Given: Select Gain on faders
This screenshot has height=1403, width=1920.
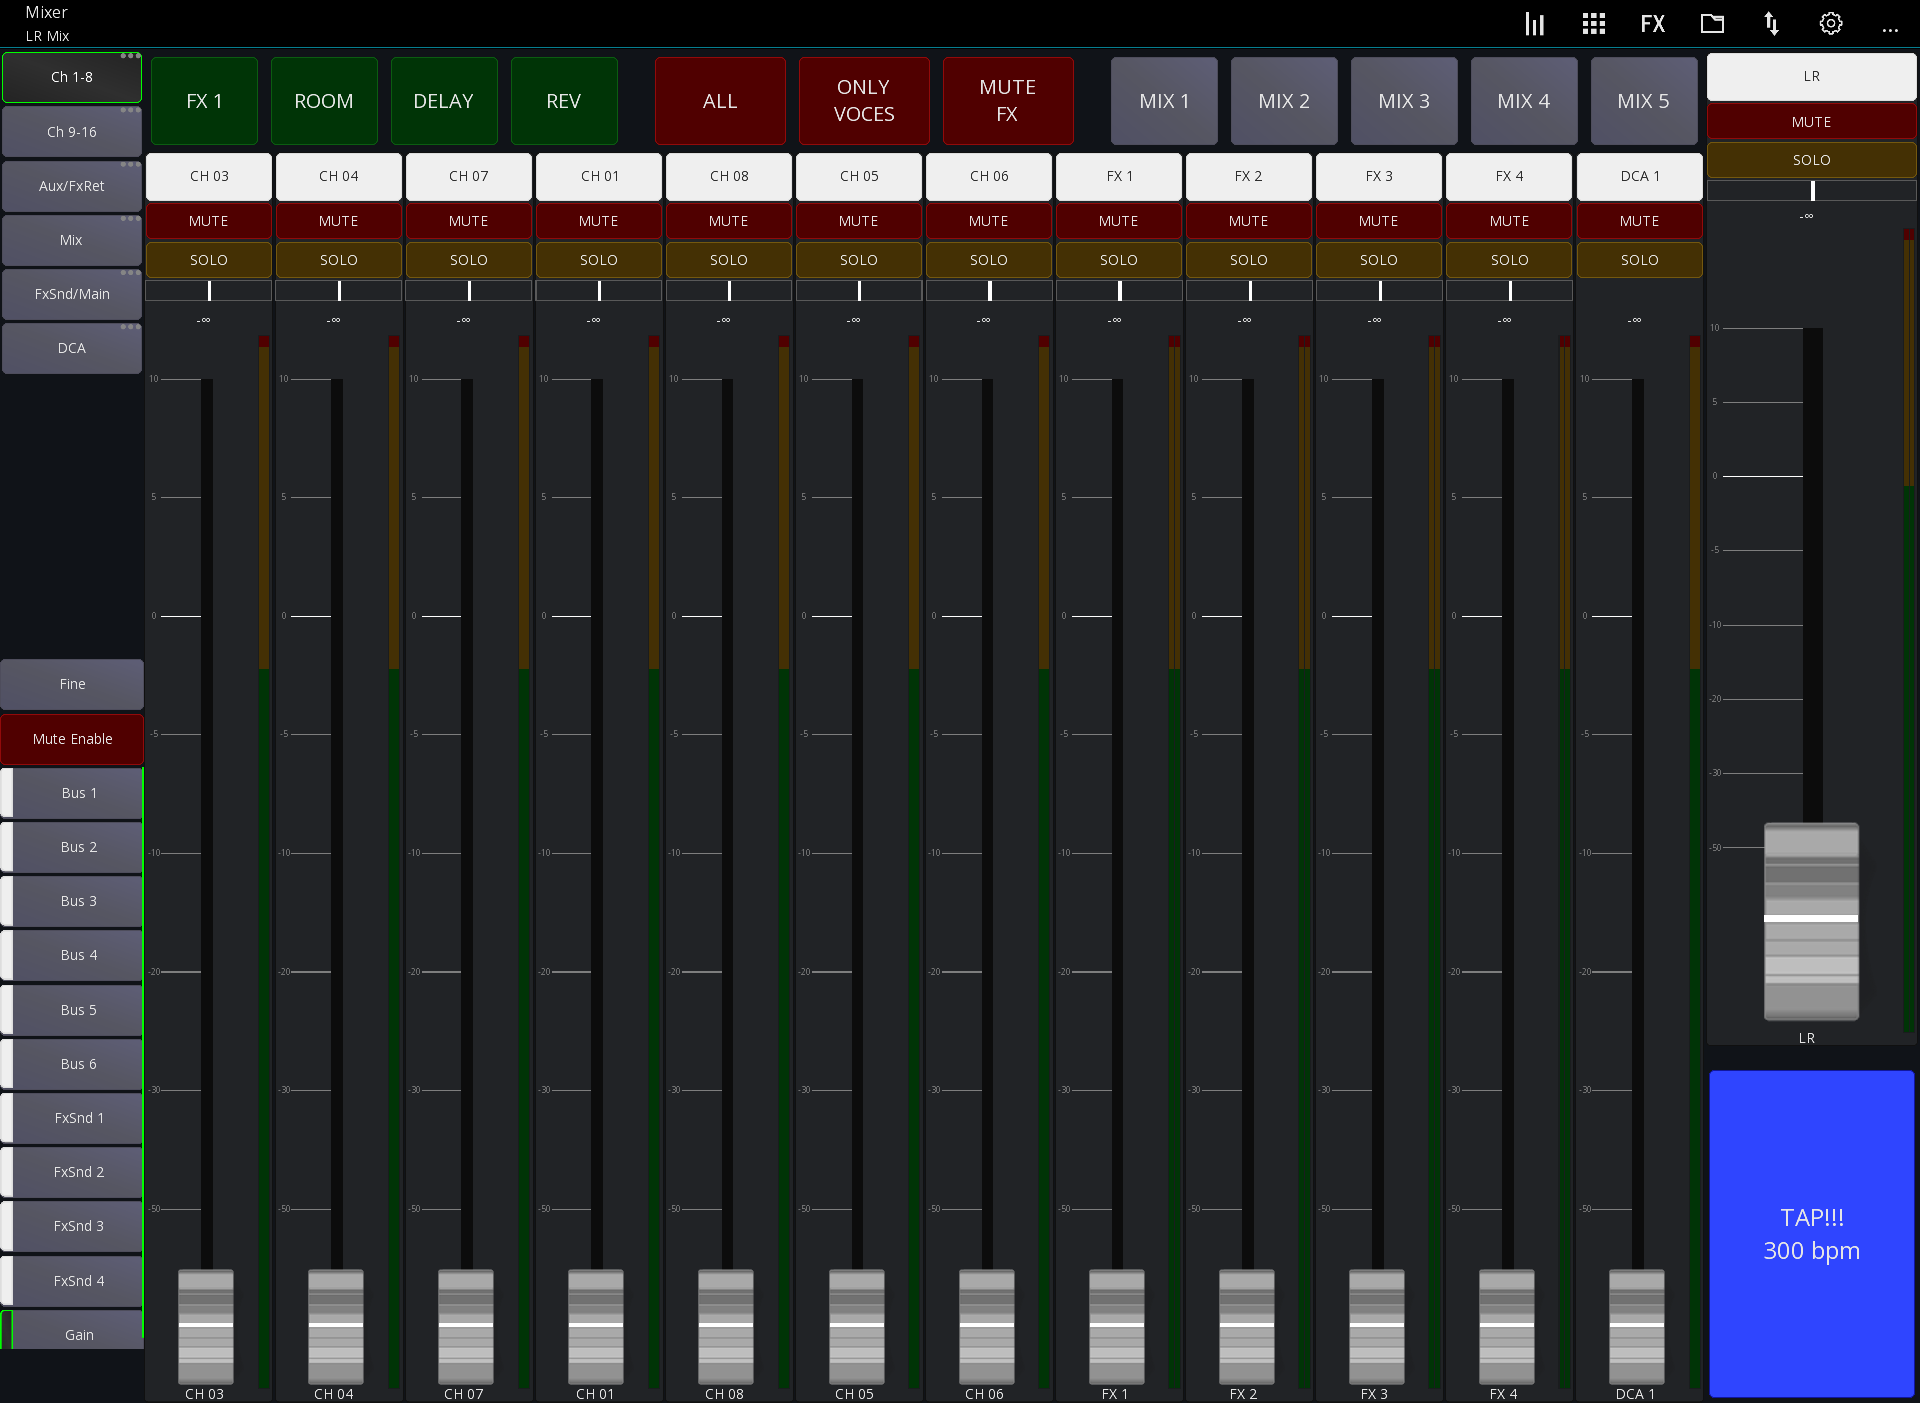Looking at the screenshot, I should [72, 1332].
